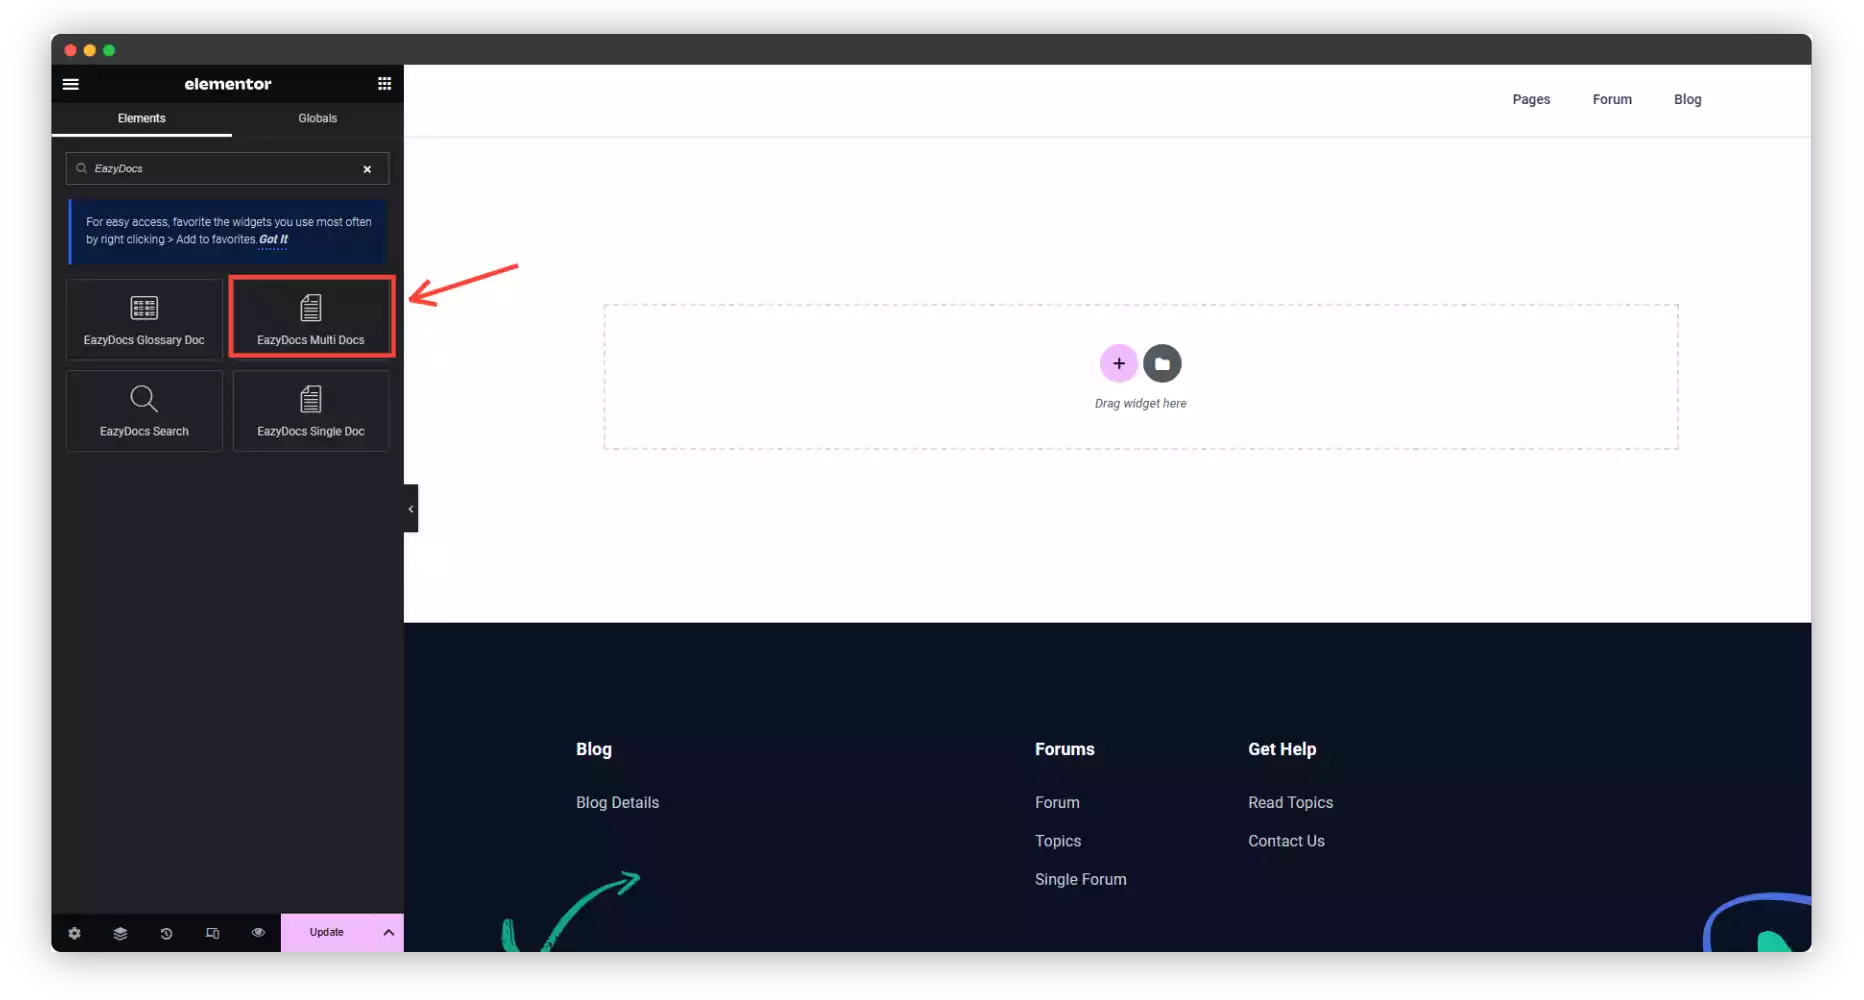Image resolution: width=1864 pixels, height=1000 pixels.
Task: Open the Elementor hamburger menu
Action: tap(71, 84)
